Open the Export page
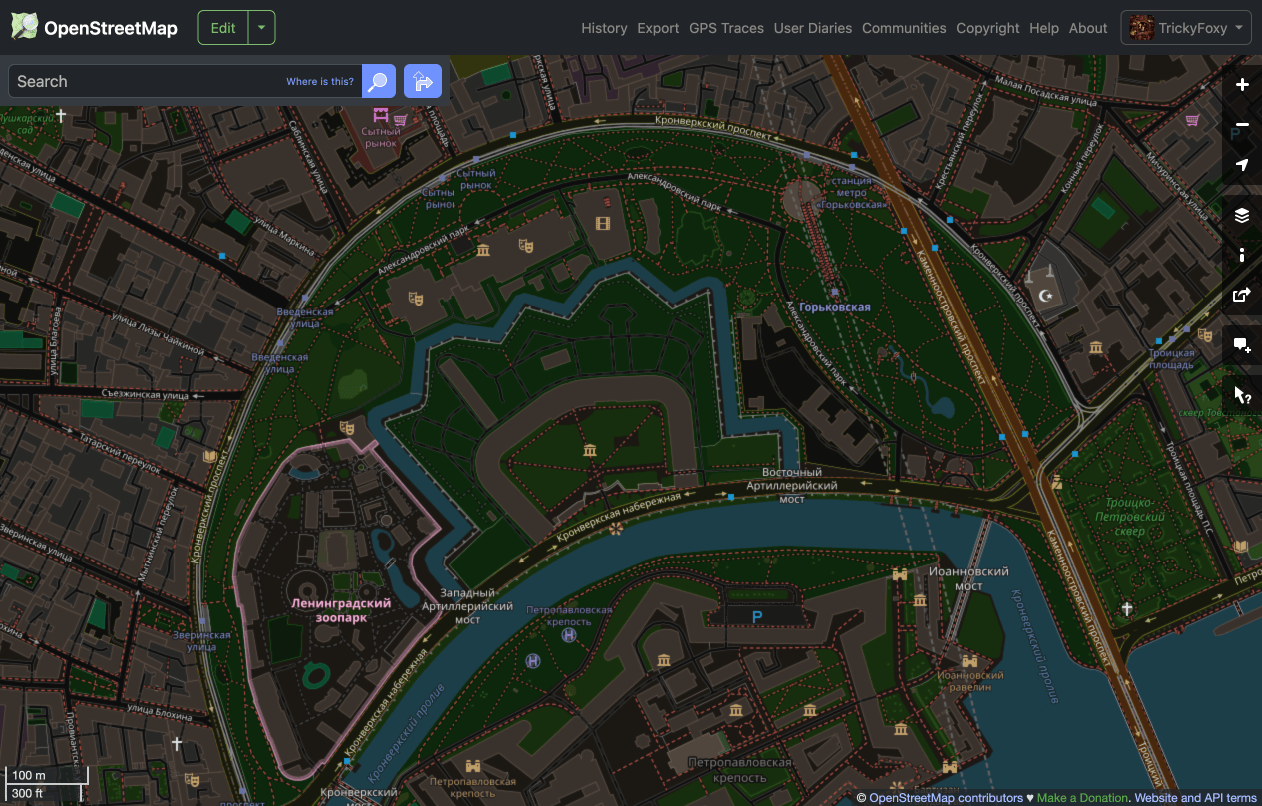 point(658,28)
